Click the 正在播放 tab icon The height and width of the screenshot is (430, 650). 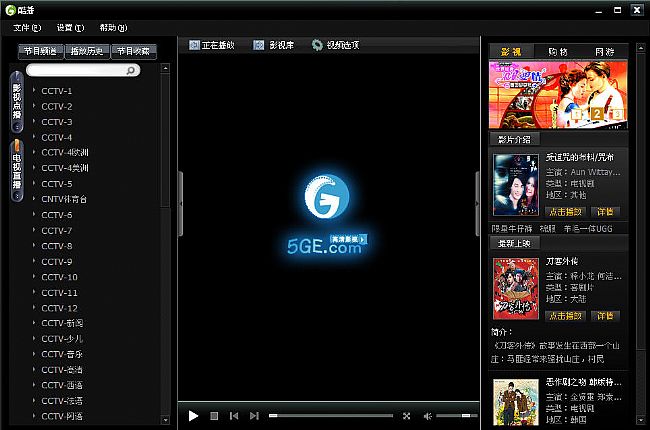point(194,45)
